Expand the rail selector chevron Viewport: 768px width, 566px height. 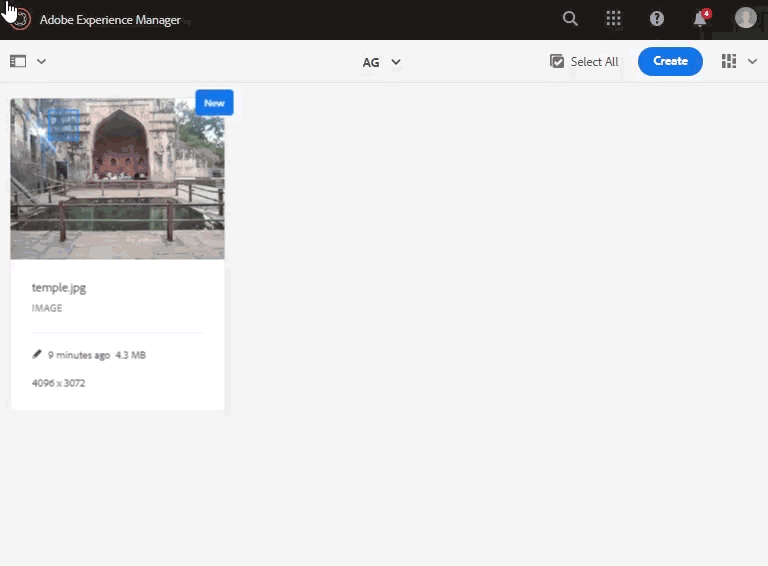(x=42, y=62)
